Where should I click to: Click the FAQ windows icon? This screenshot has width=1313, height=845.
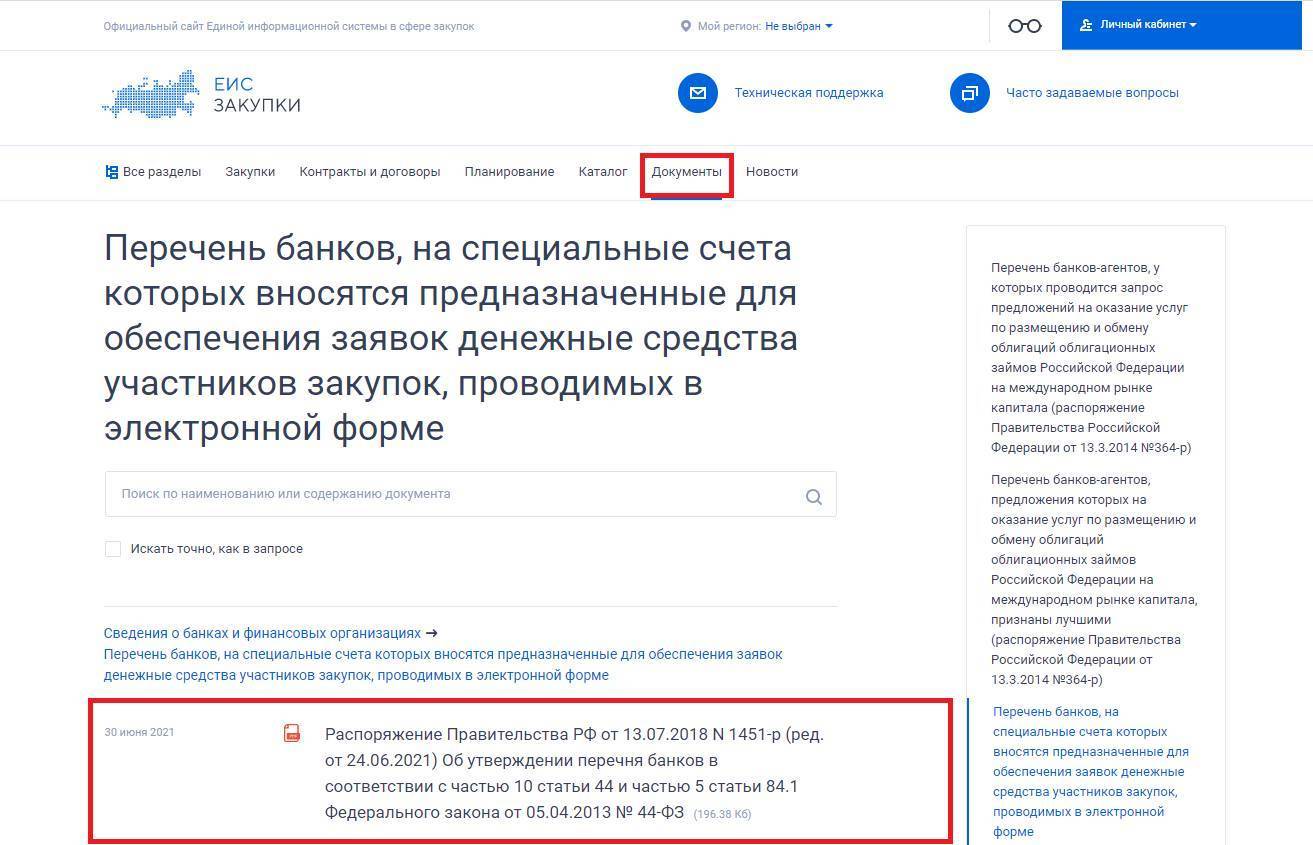coord(969,93)
